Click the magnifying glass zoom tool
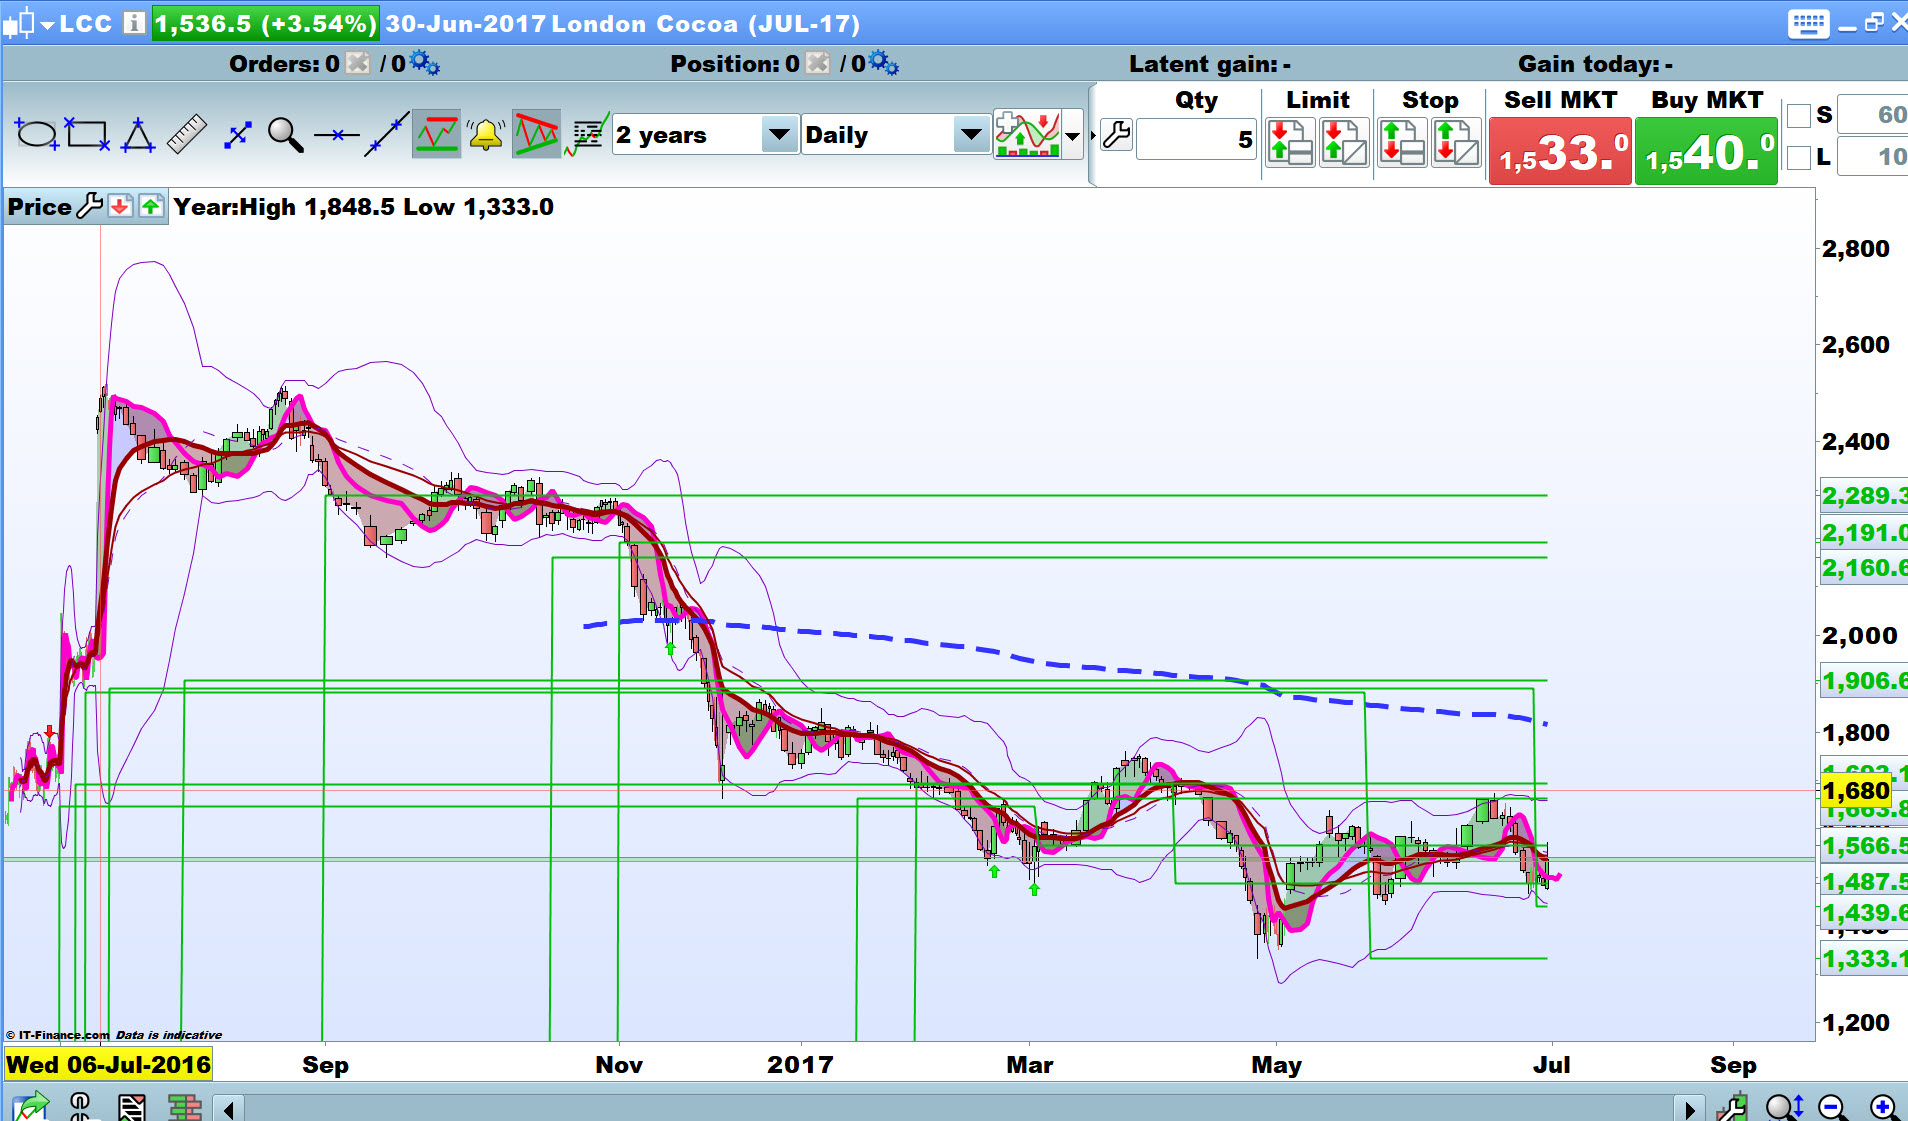Image resolution: width=1908 pixels, height=1121 pixels. tap(285, 134)
